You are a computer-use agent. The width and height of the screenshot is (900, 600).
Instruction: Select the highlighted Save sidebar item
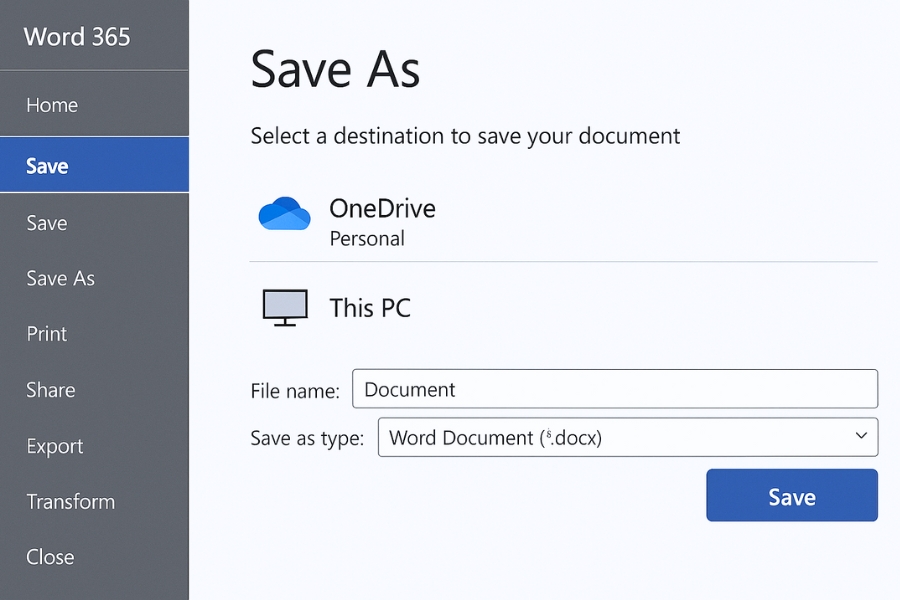click(x=48, y=165)
